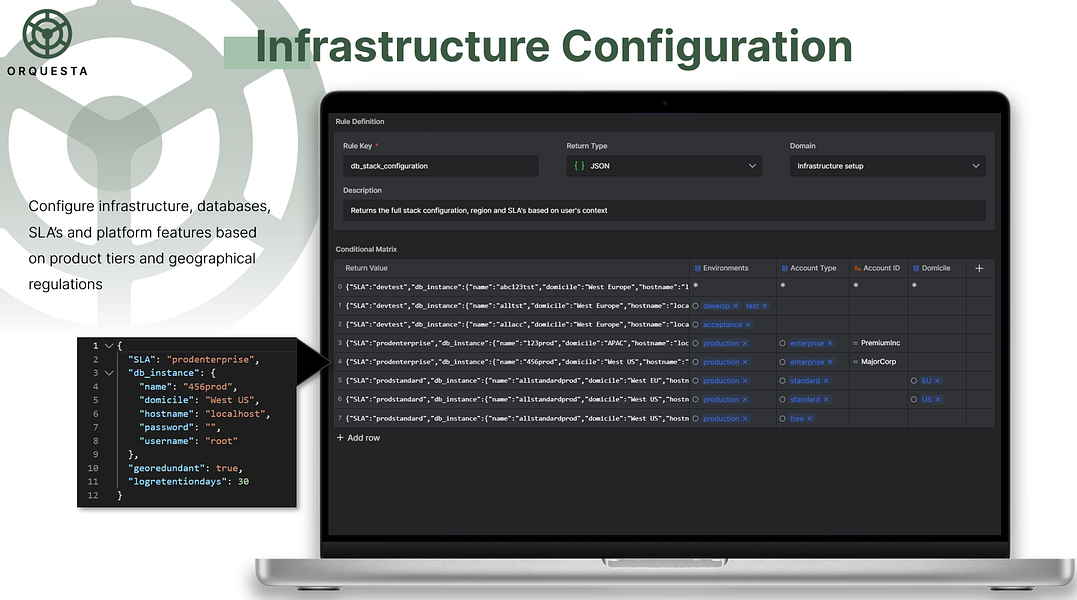The height and width of the screenshot is (600, 1077).
Task: Remove the EU domicile tag
Action: pyautogui.click(x=938, y=380)
